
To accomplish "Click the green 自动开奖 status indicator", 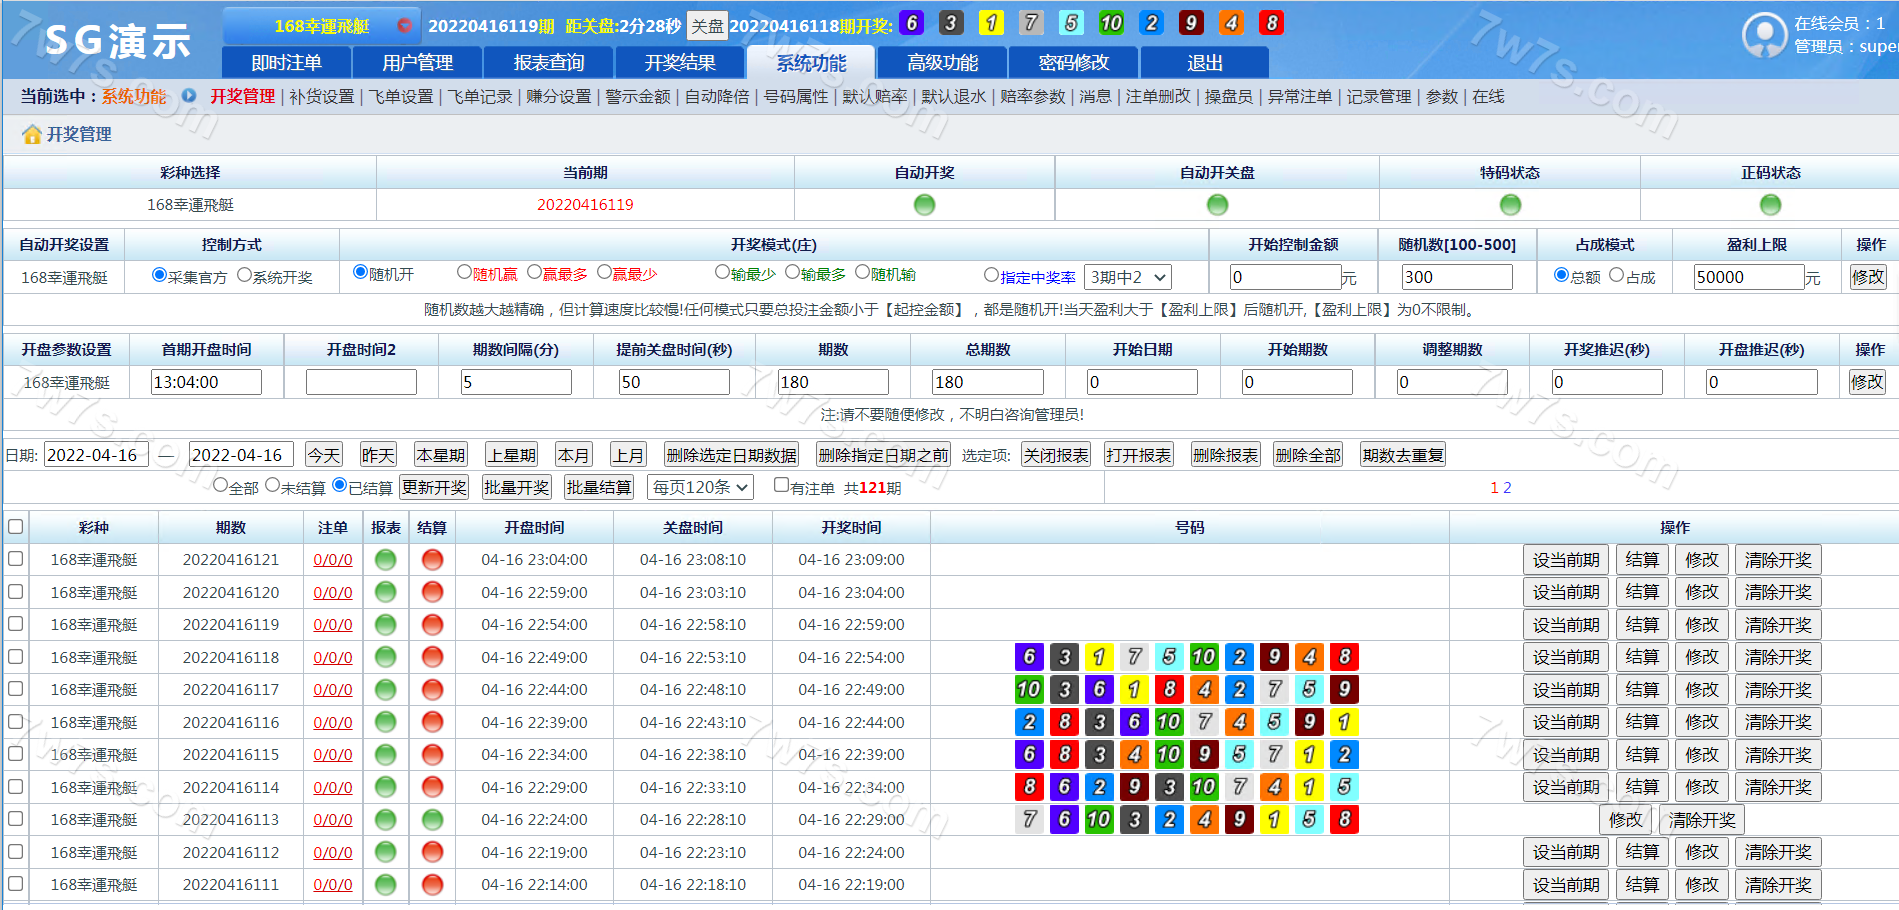I will 924,205.
